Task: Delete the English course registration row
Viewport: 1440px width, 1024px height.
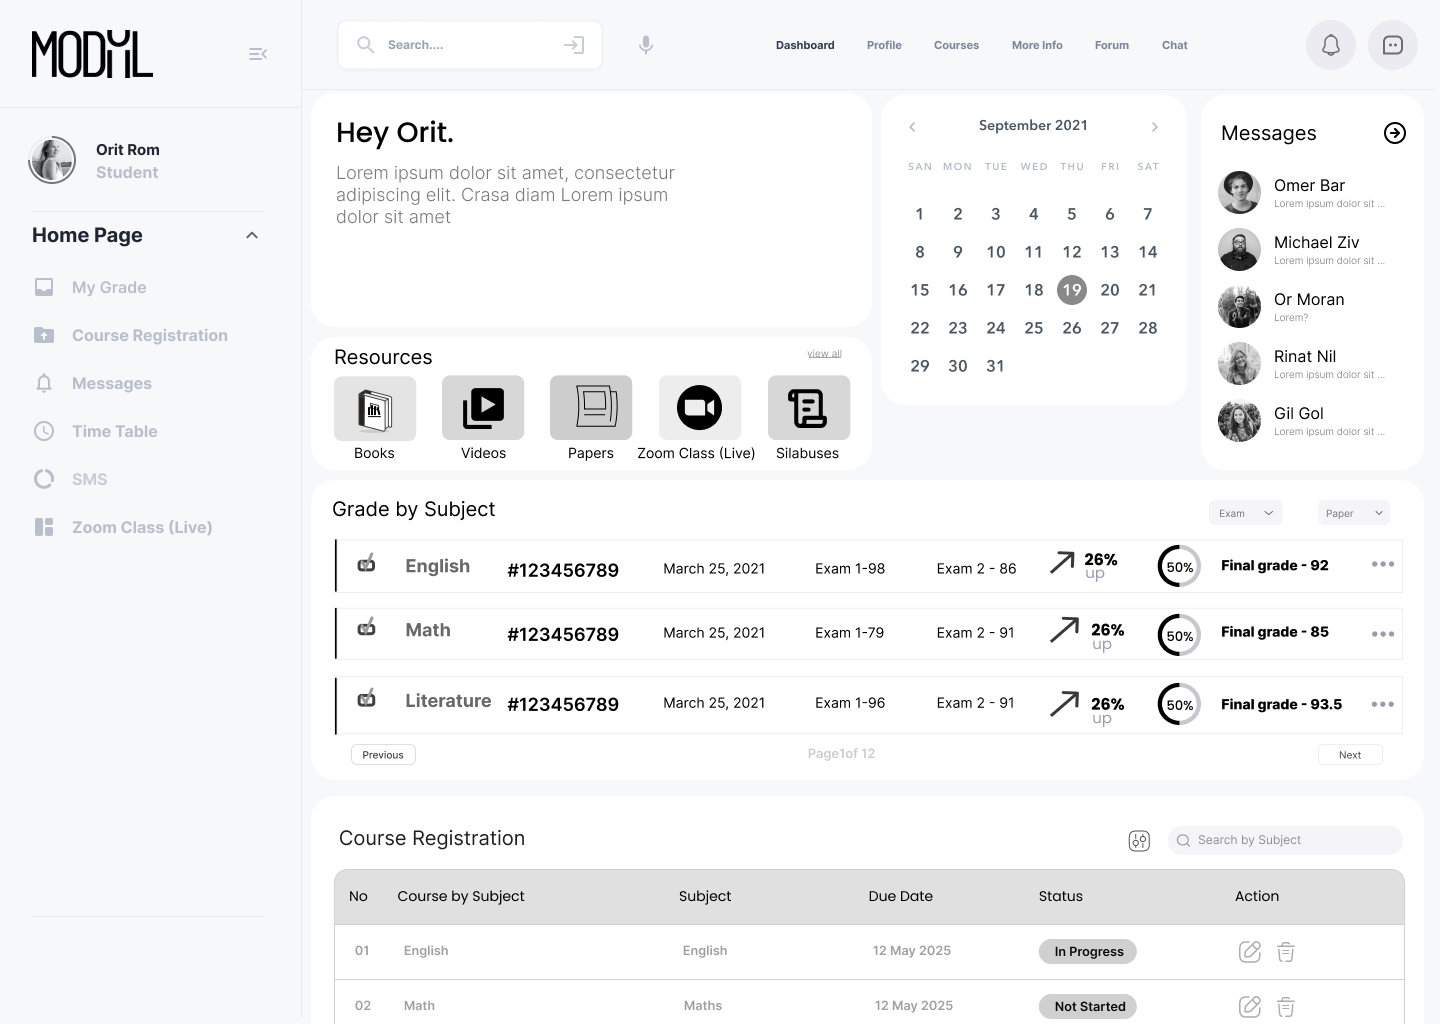Action: tap(1286, 952)
